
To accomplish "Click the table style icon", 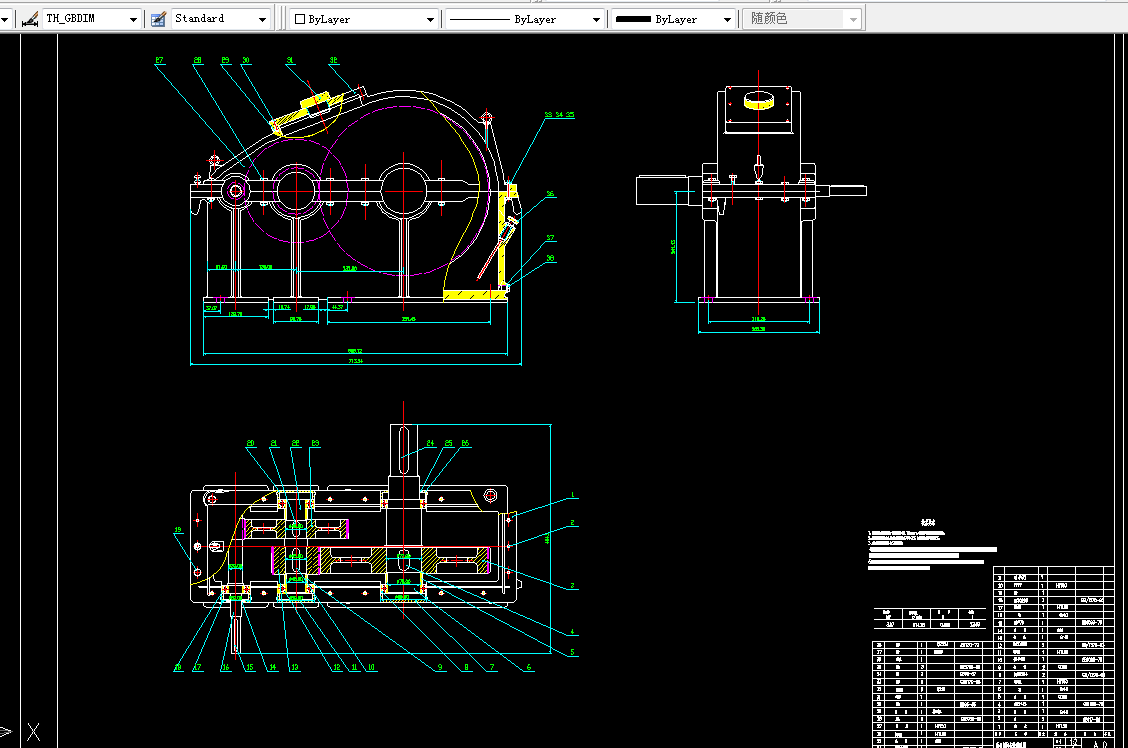I will (x=158, y=19).
